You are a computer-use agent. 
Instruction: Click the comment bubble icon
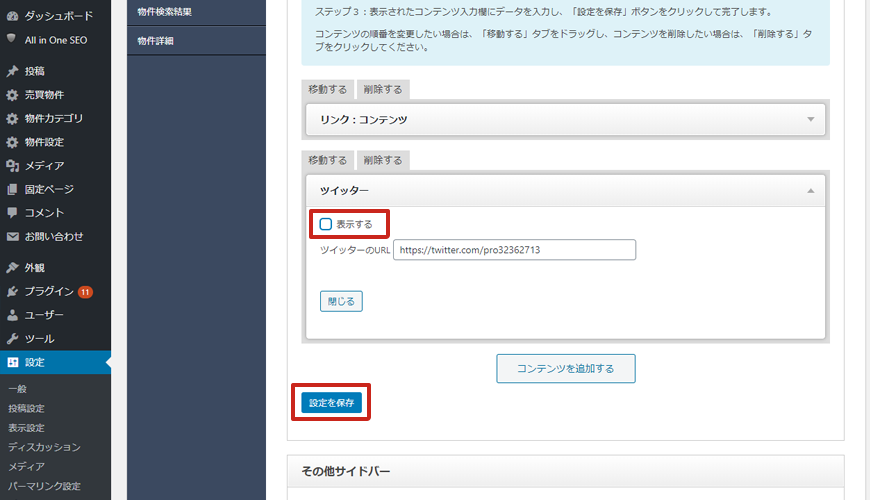[12, 213]
